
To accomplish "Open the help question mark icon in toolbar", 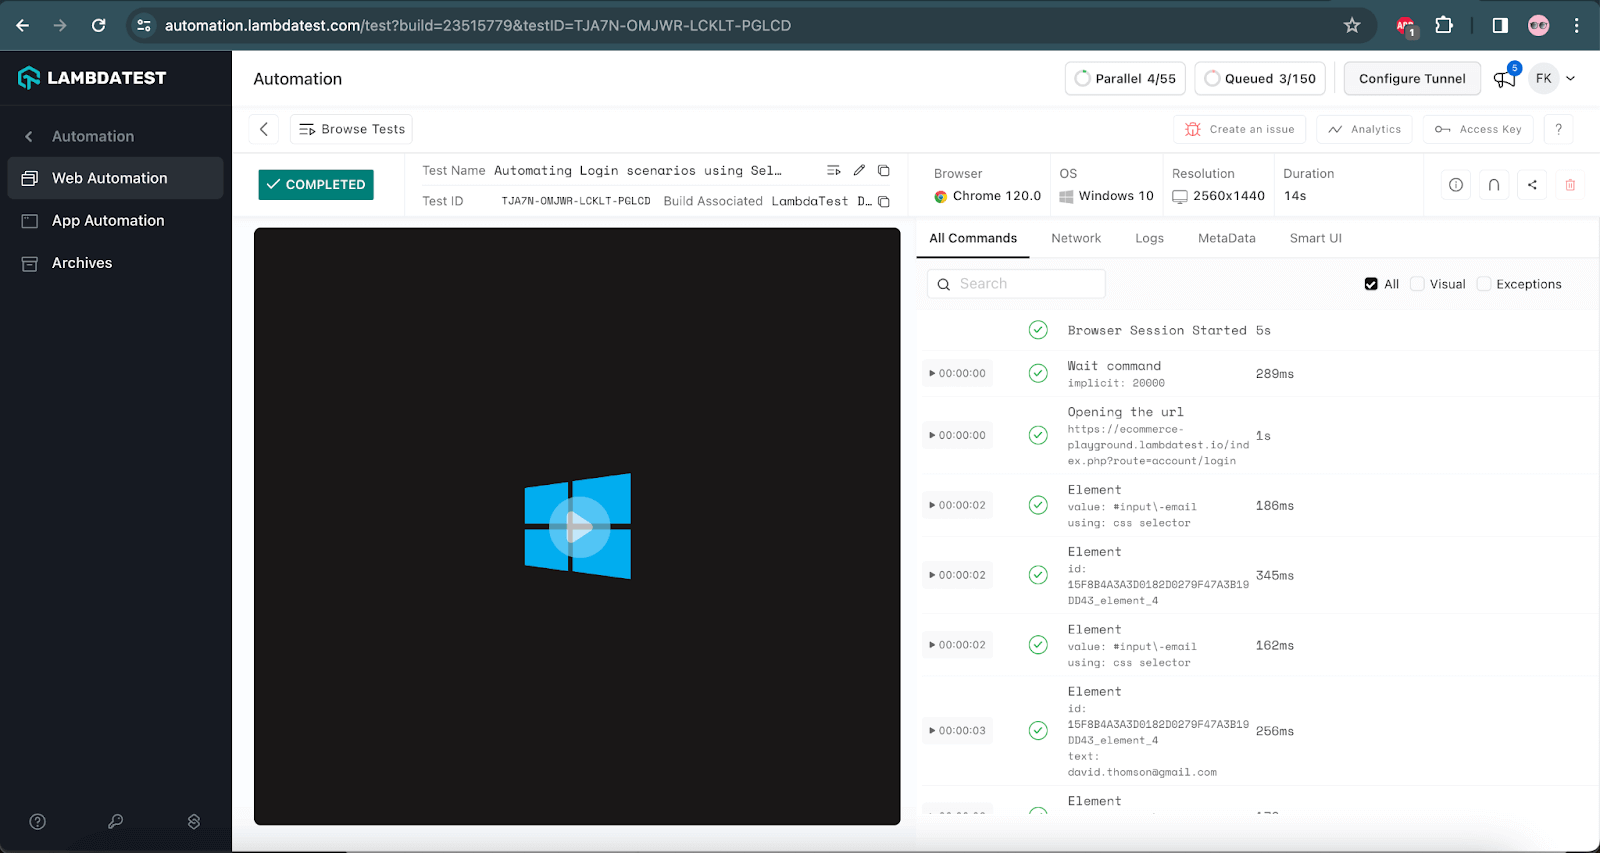I will pyautogui.click(x=1558, y=129).
